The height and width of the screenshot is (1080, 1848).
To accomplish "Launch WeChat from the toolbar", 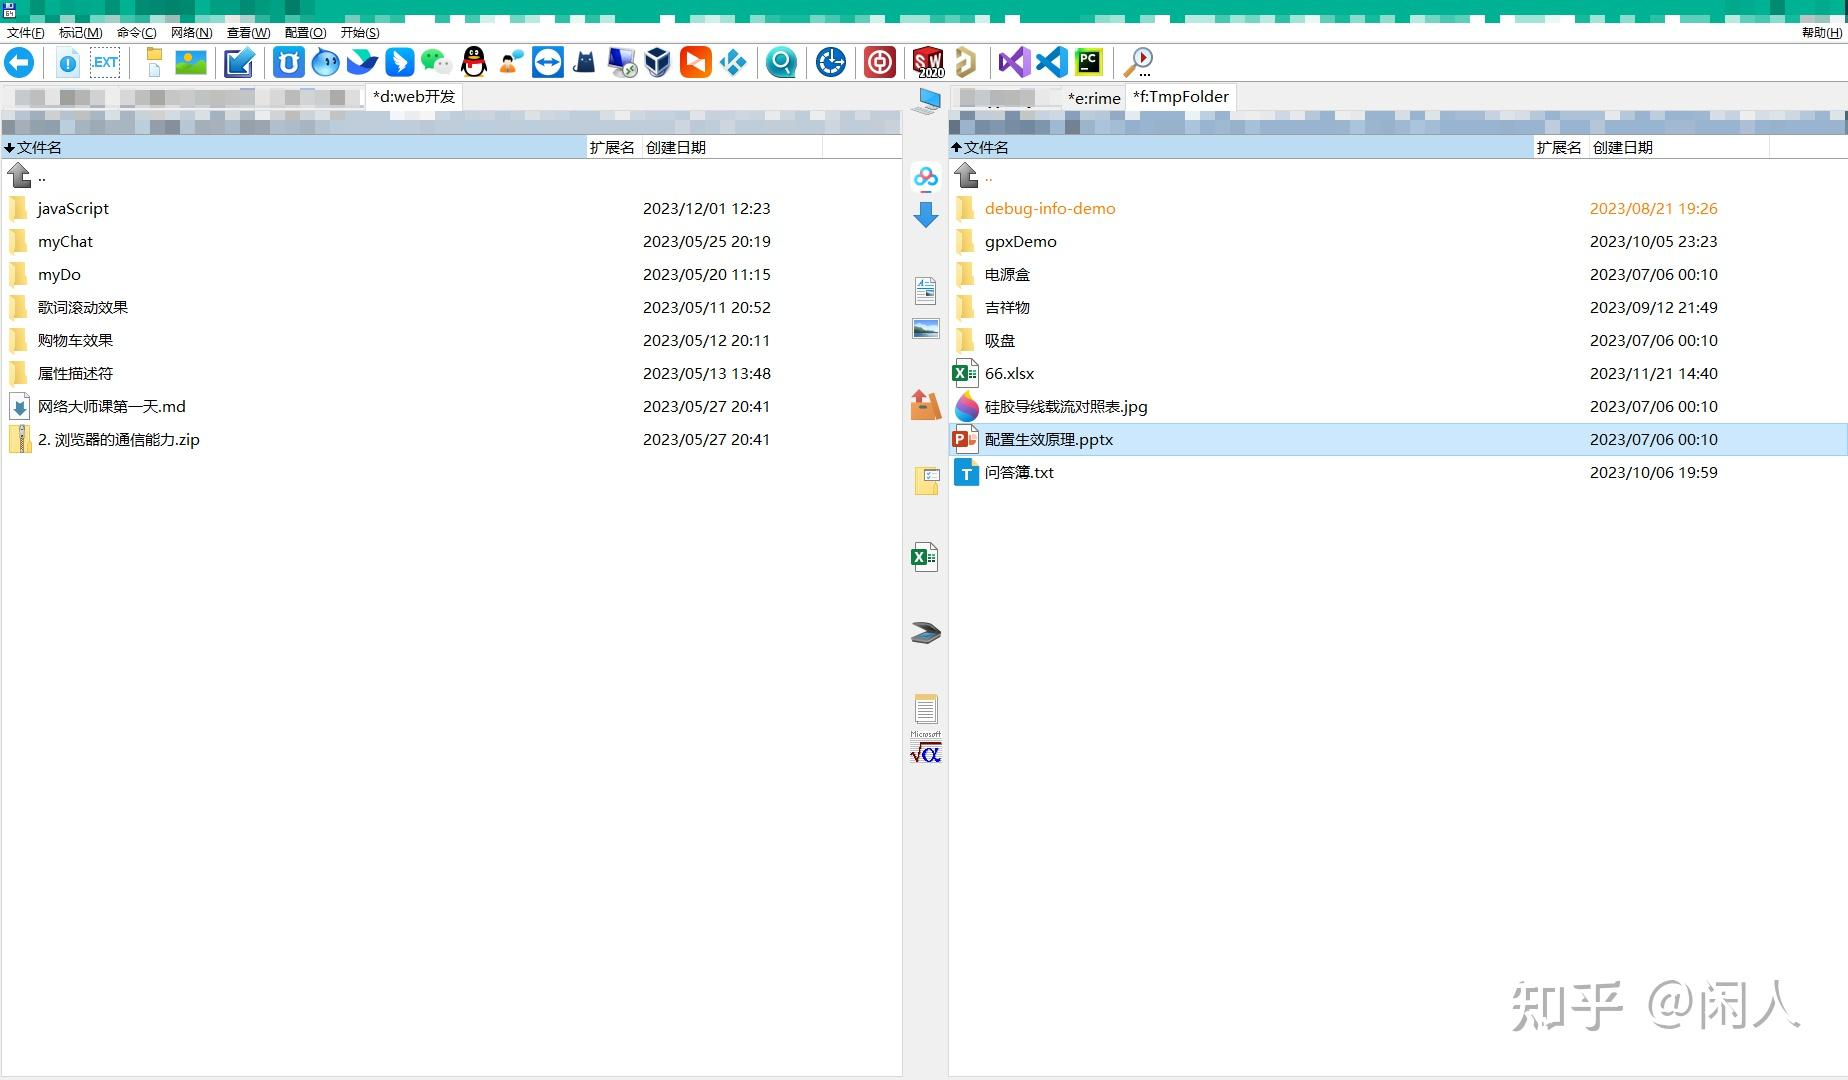I will pos(436,63).
